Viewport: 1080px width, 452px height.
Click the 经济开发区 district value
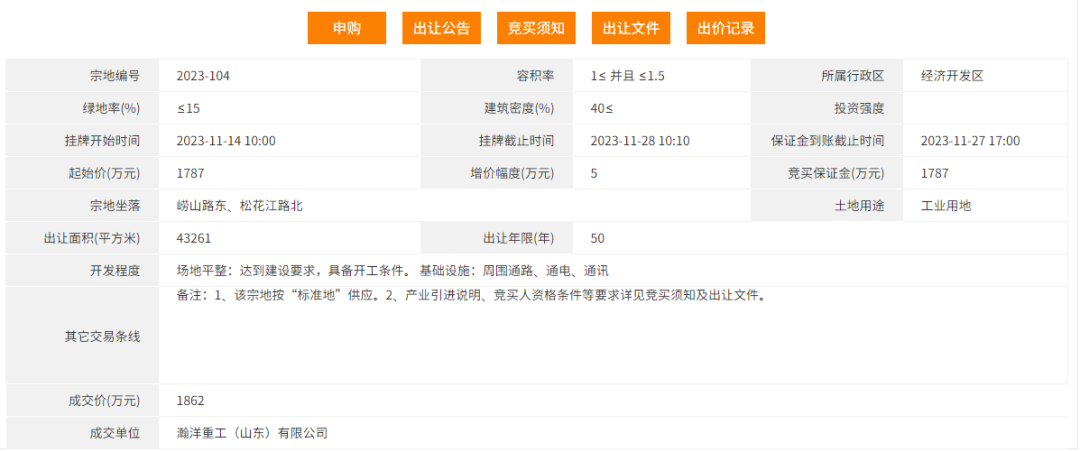(952, 76)
